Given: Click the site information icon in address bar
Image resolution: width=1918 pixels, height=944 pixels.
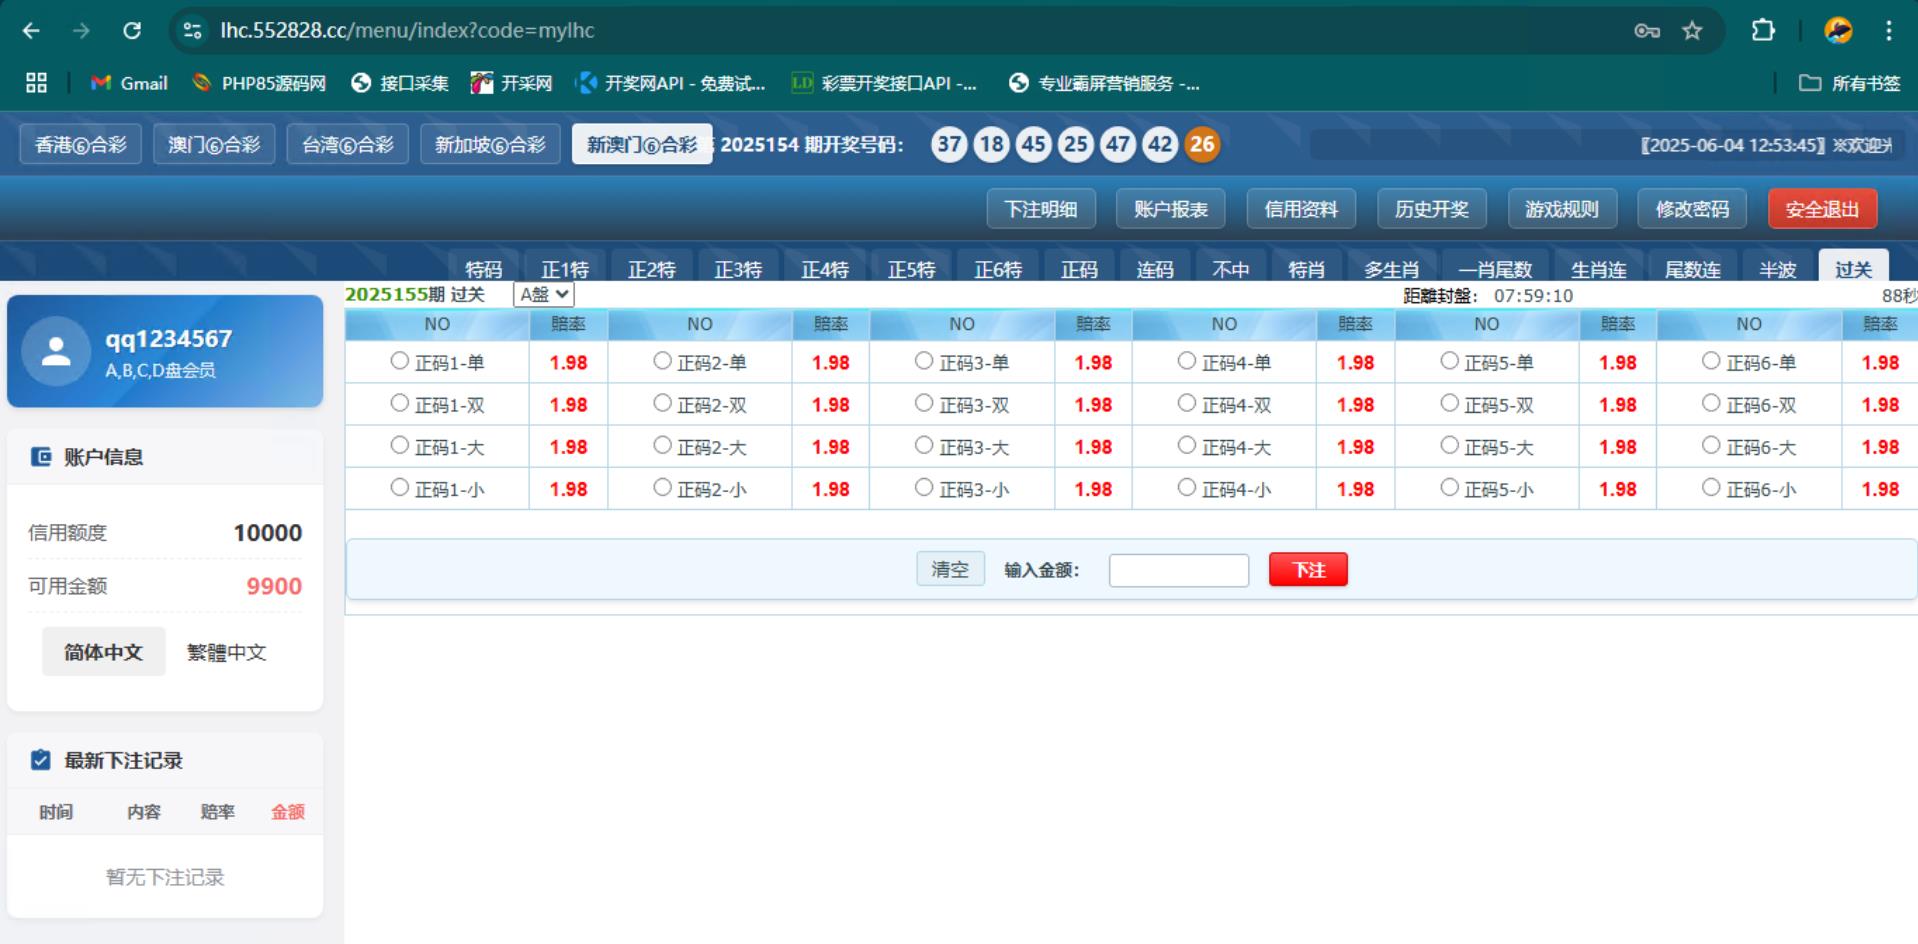Looking at the screenshot, I should pos(192,31).
